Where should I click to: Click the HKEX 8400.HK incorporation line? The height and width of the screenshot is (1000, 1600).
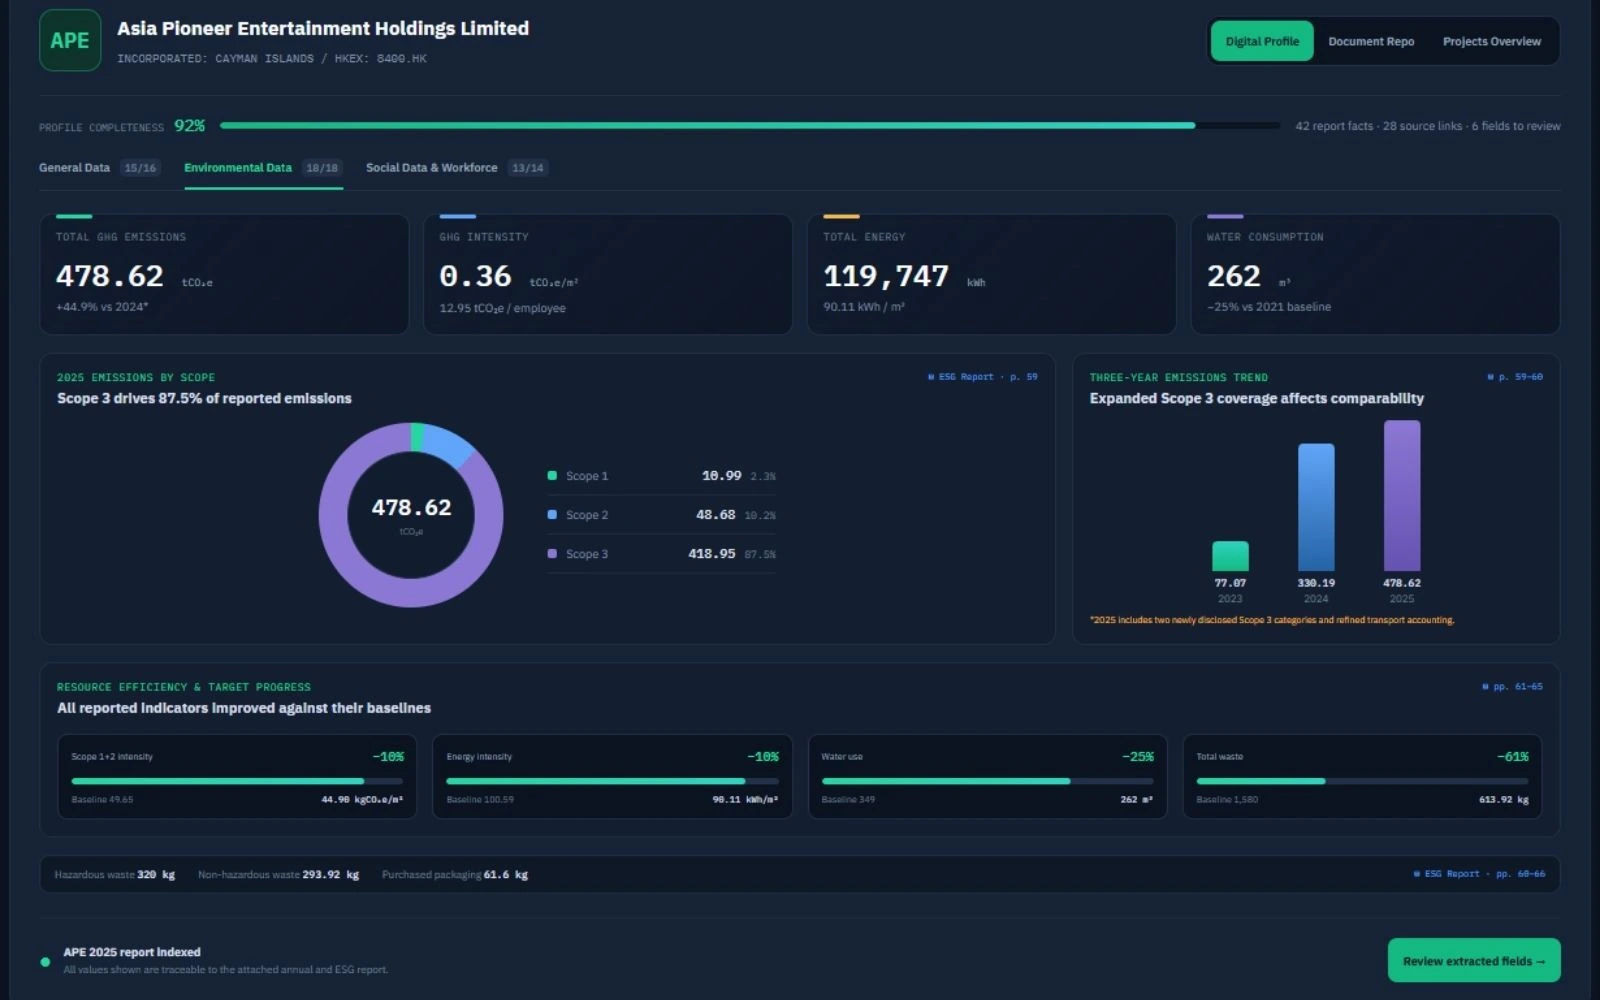pos(272,59)
